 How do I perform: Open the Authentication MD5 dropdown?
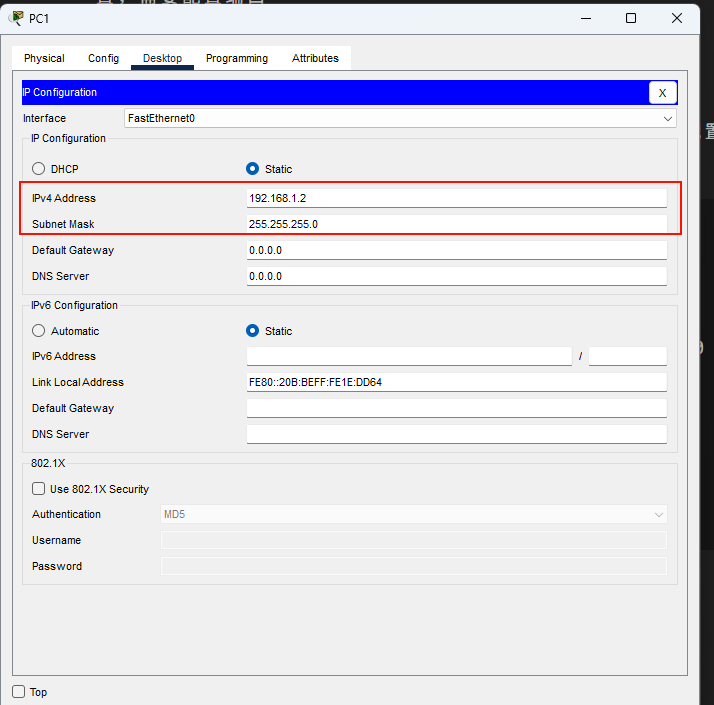(x=413, y=514)
